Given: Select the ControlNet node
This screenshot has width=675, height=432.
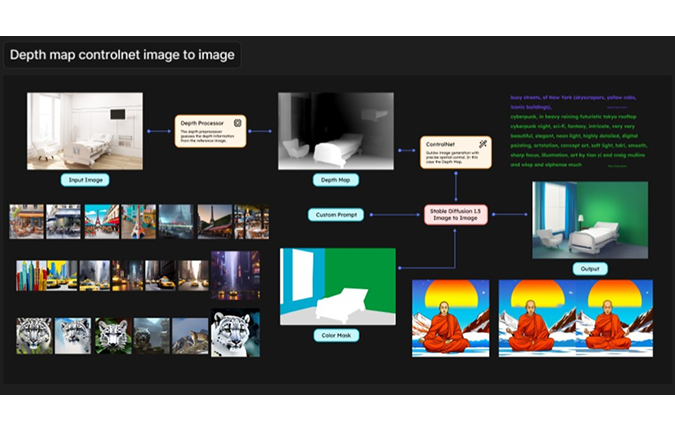Looking at the screenshot, I should click(456, 152).
